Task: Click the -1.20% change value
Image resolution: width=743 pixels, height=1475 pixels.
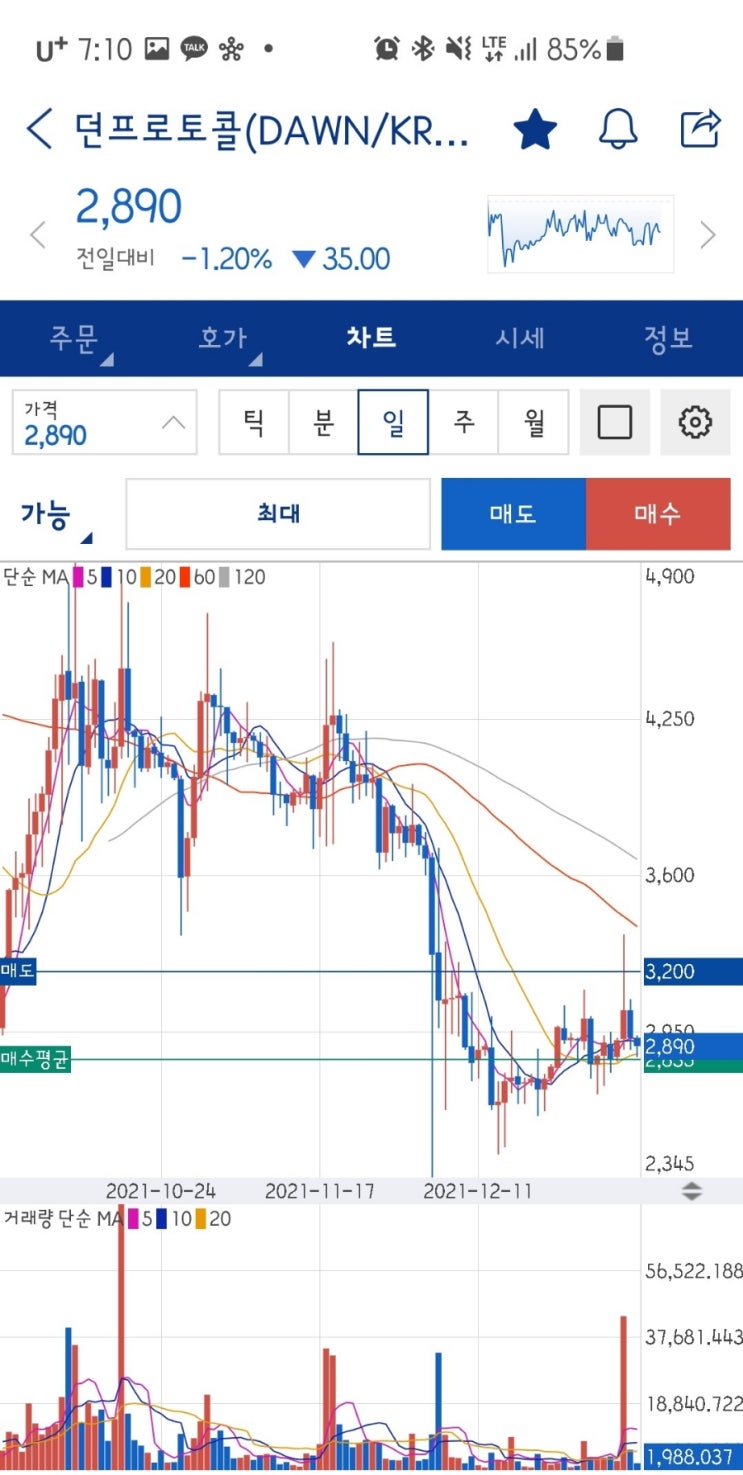Action: (226, 260)
